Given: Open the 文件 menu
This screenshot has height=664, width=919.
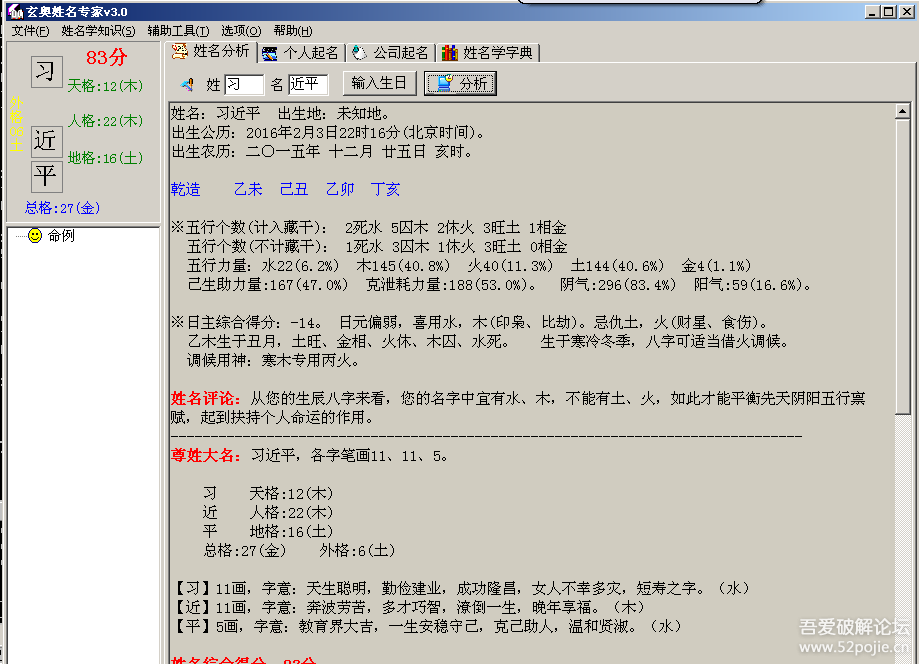Looking at the screenshot, I should (x=30, y=31).
